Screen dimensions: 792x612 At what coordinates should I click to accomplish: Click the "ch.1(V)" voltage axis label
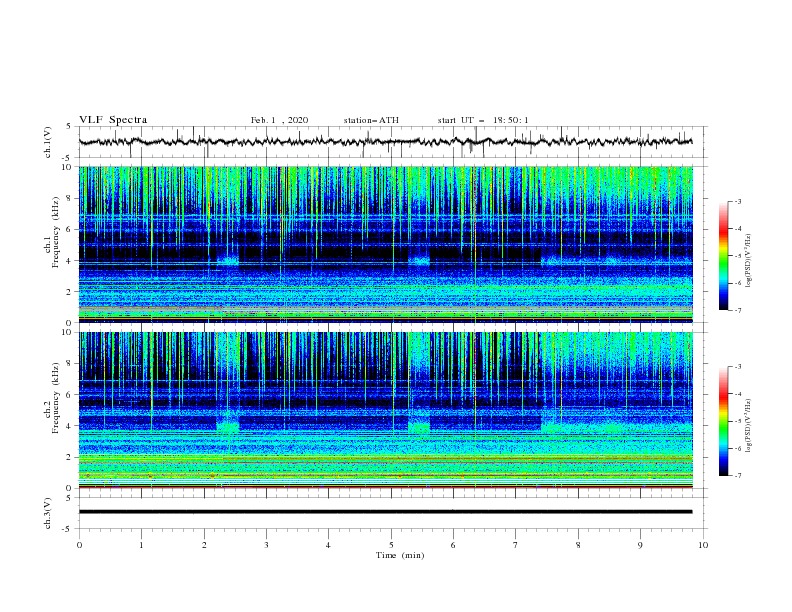tap(47, 142)
